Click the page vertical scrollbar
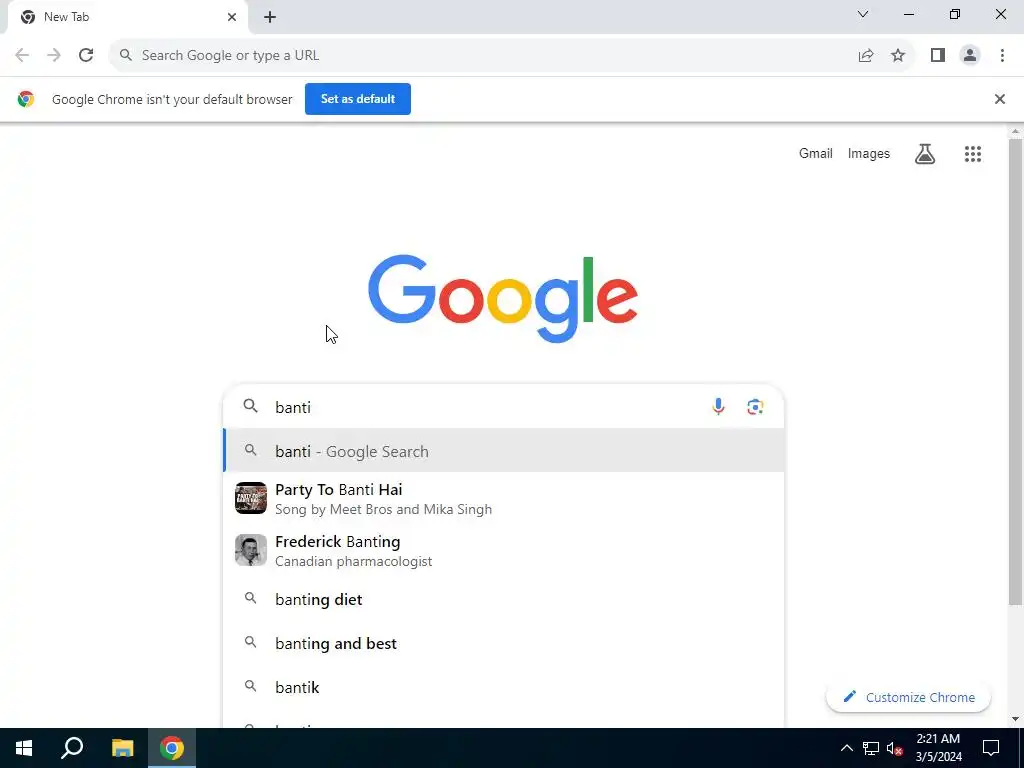 point(1015,372)
